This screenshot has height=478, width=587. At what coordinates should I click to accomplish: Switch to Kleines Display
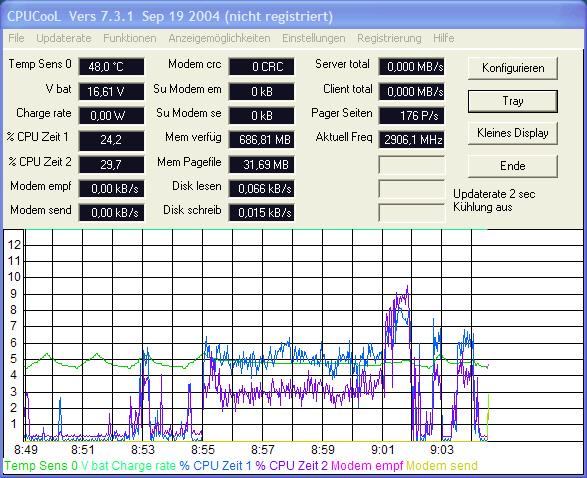[513, 133]
